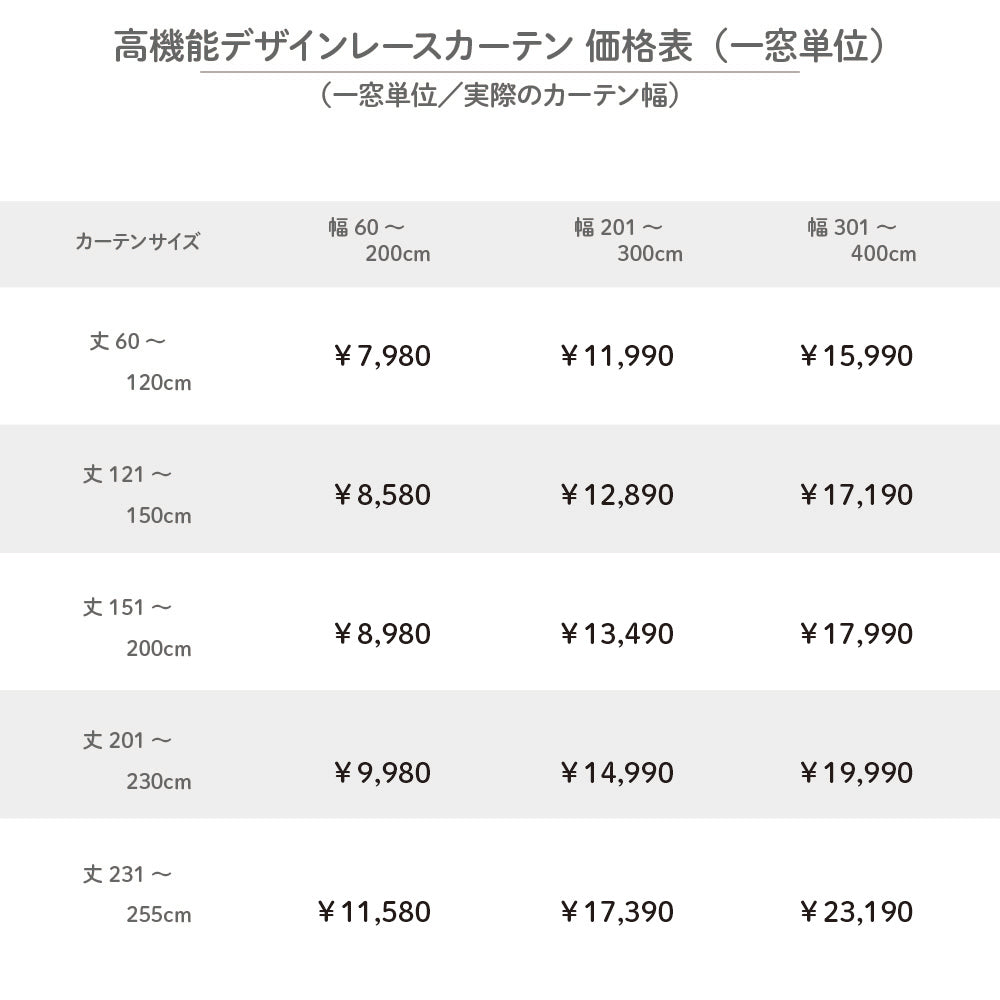Click the ¥17,190 price cell
Viewport: 1000px width, 1000px height.
(x=856, y=495)
